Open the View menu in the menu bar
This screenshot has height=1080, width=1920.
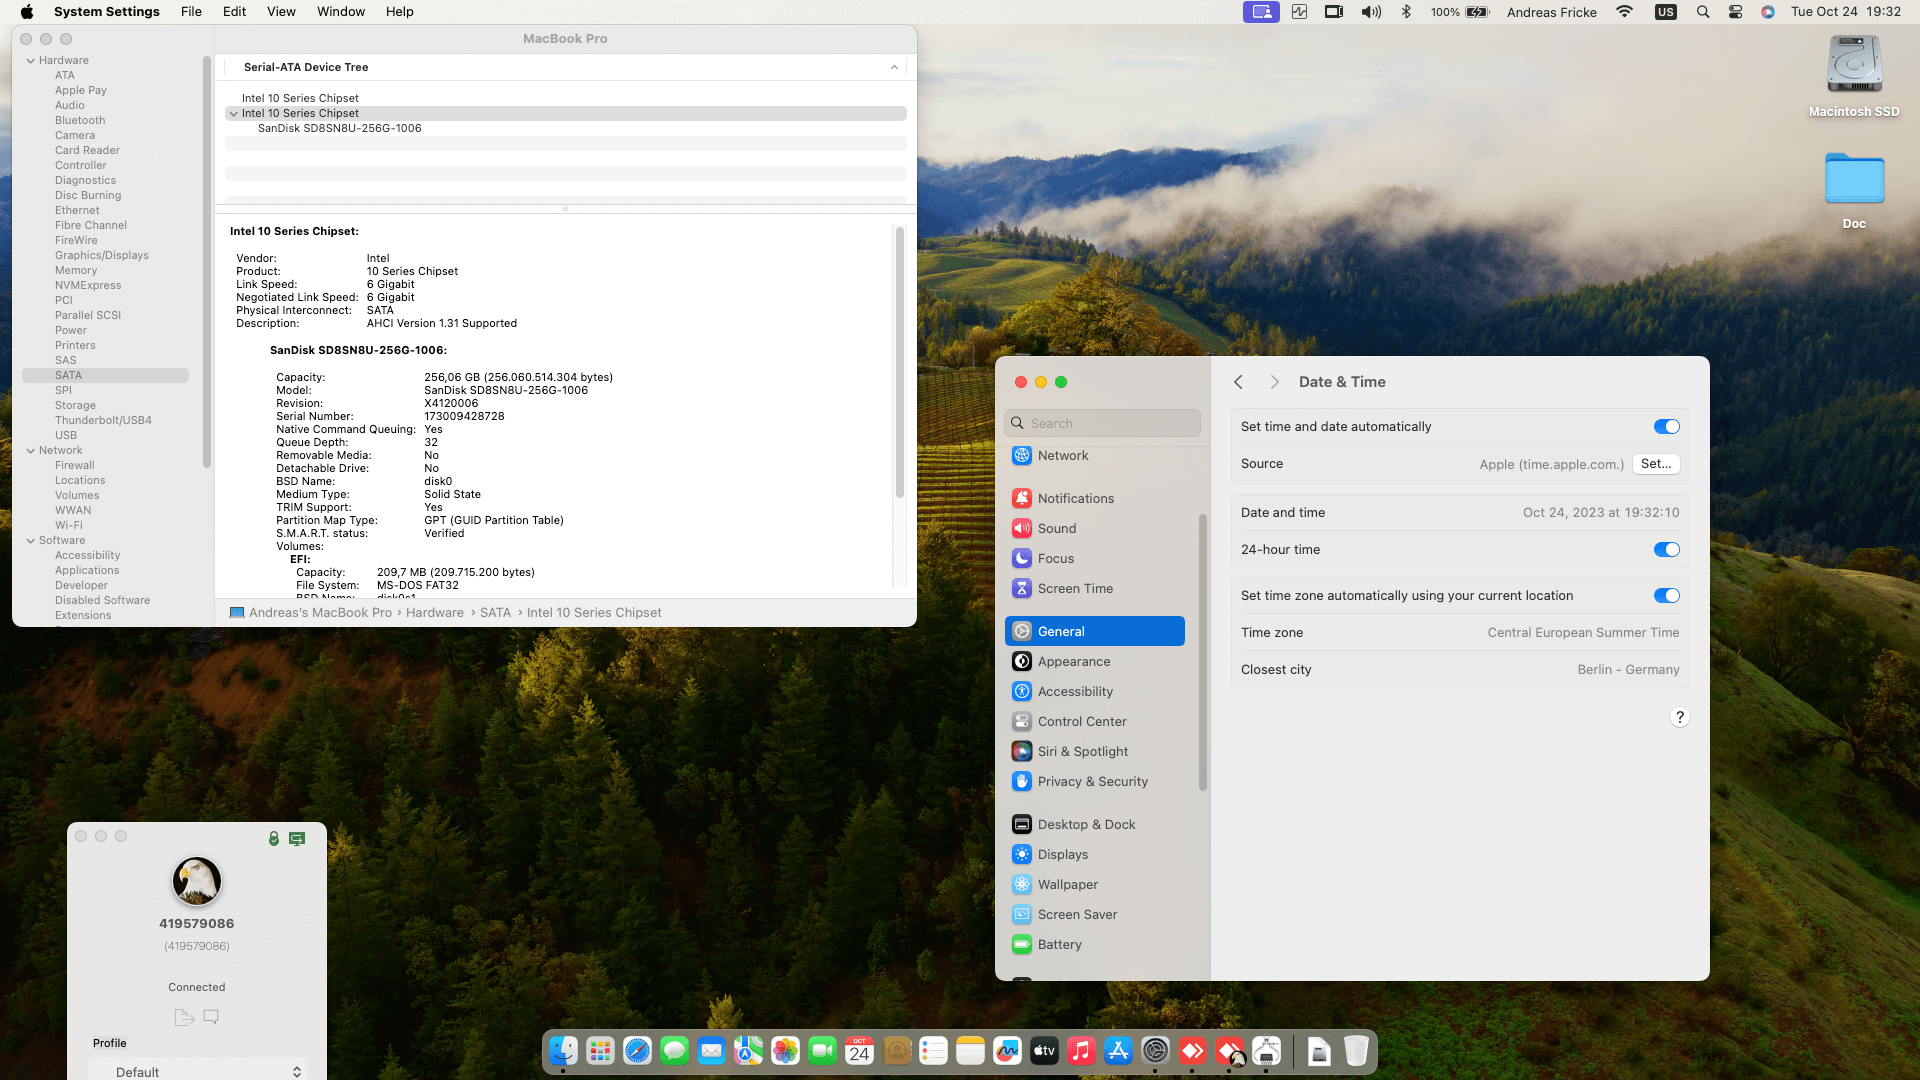coord(281,12)
